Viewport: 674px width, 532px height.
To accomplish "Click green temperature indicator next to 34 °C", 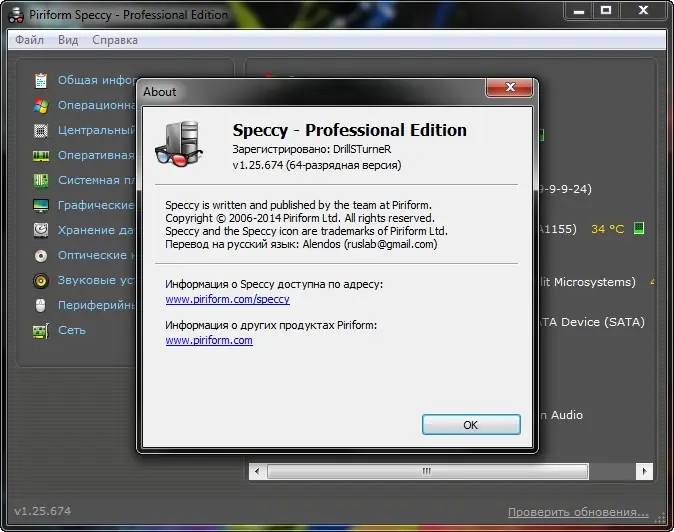I will (639, 228).
